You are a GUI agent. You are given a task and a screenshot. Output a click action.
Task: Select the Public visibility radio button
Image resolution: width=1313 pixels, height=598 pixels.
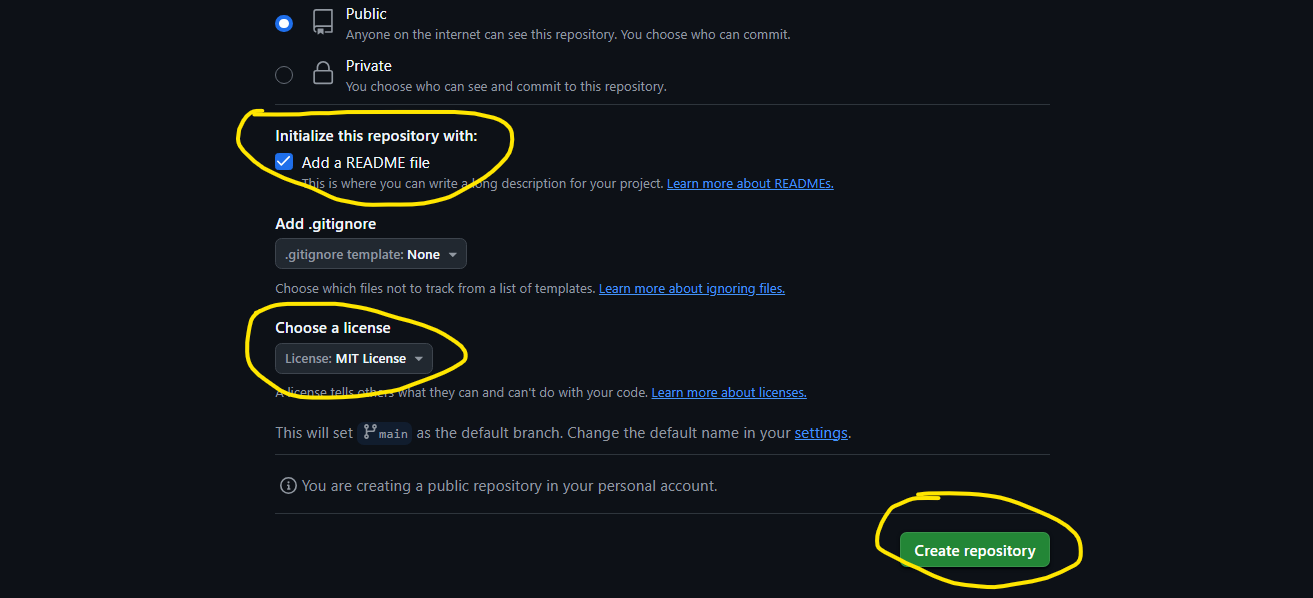(284, 23)
